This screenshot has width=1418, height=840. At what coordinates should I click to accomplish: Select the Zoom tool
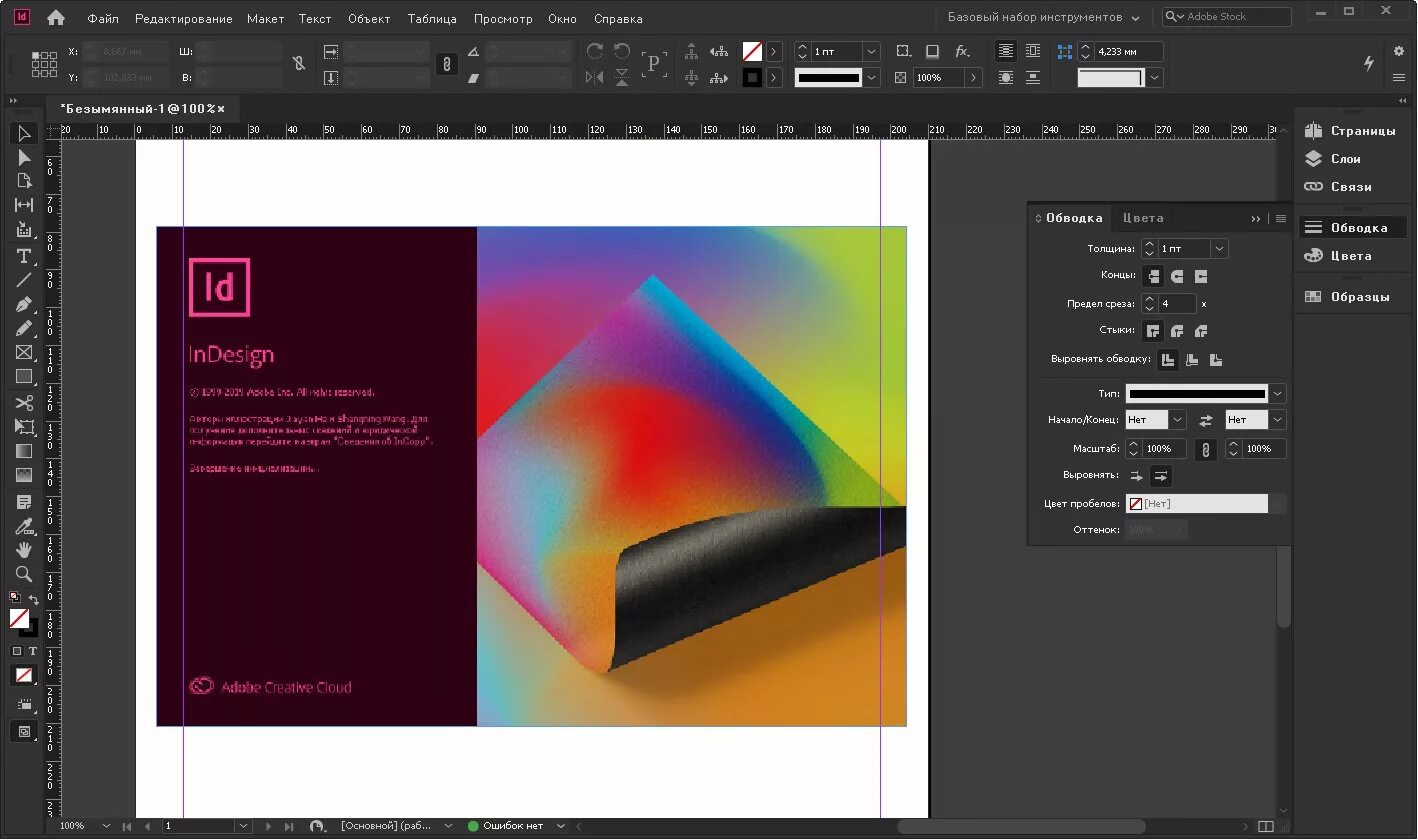tap(23, 575)
